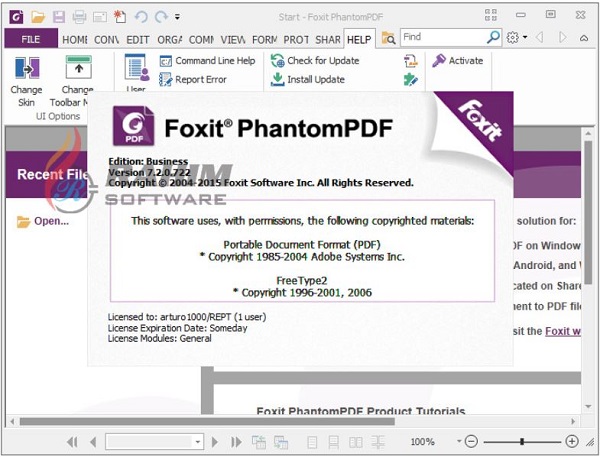Click the zoom out minus button
The width and height of the screenshot is (600, 457).
click(471, 442)
